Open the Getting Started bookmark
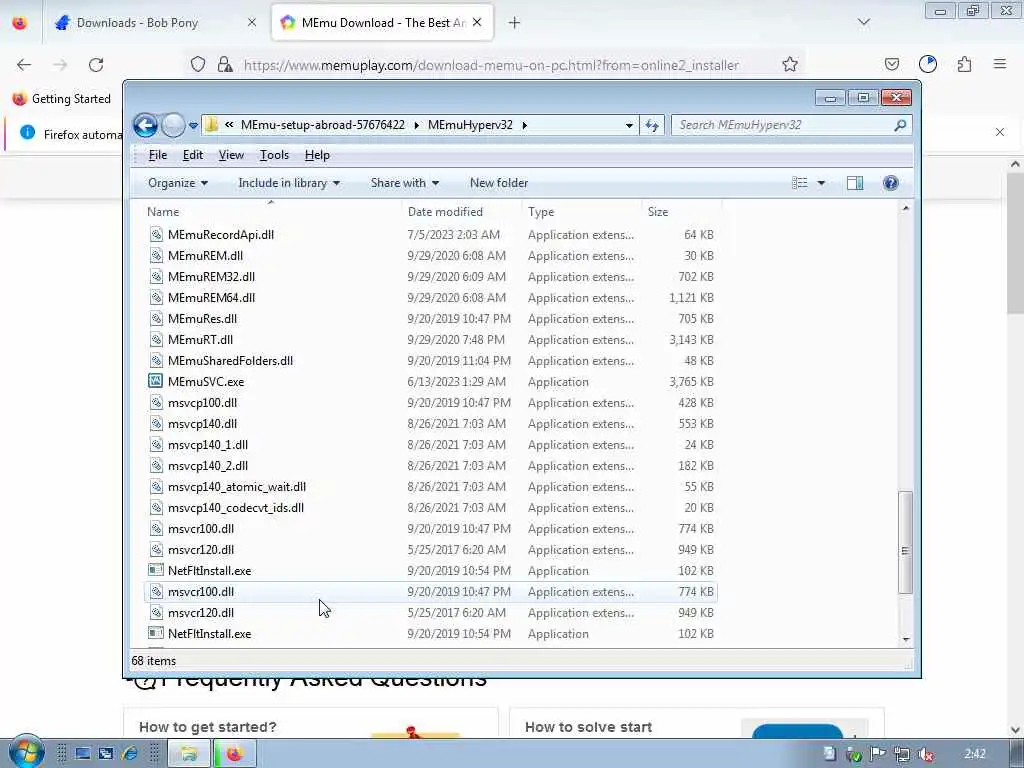 point(62,99)
